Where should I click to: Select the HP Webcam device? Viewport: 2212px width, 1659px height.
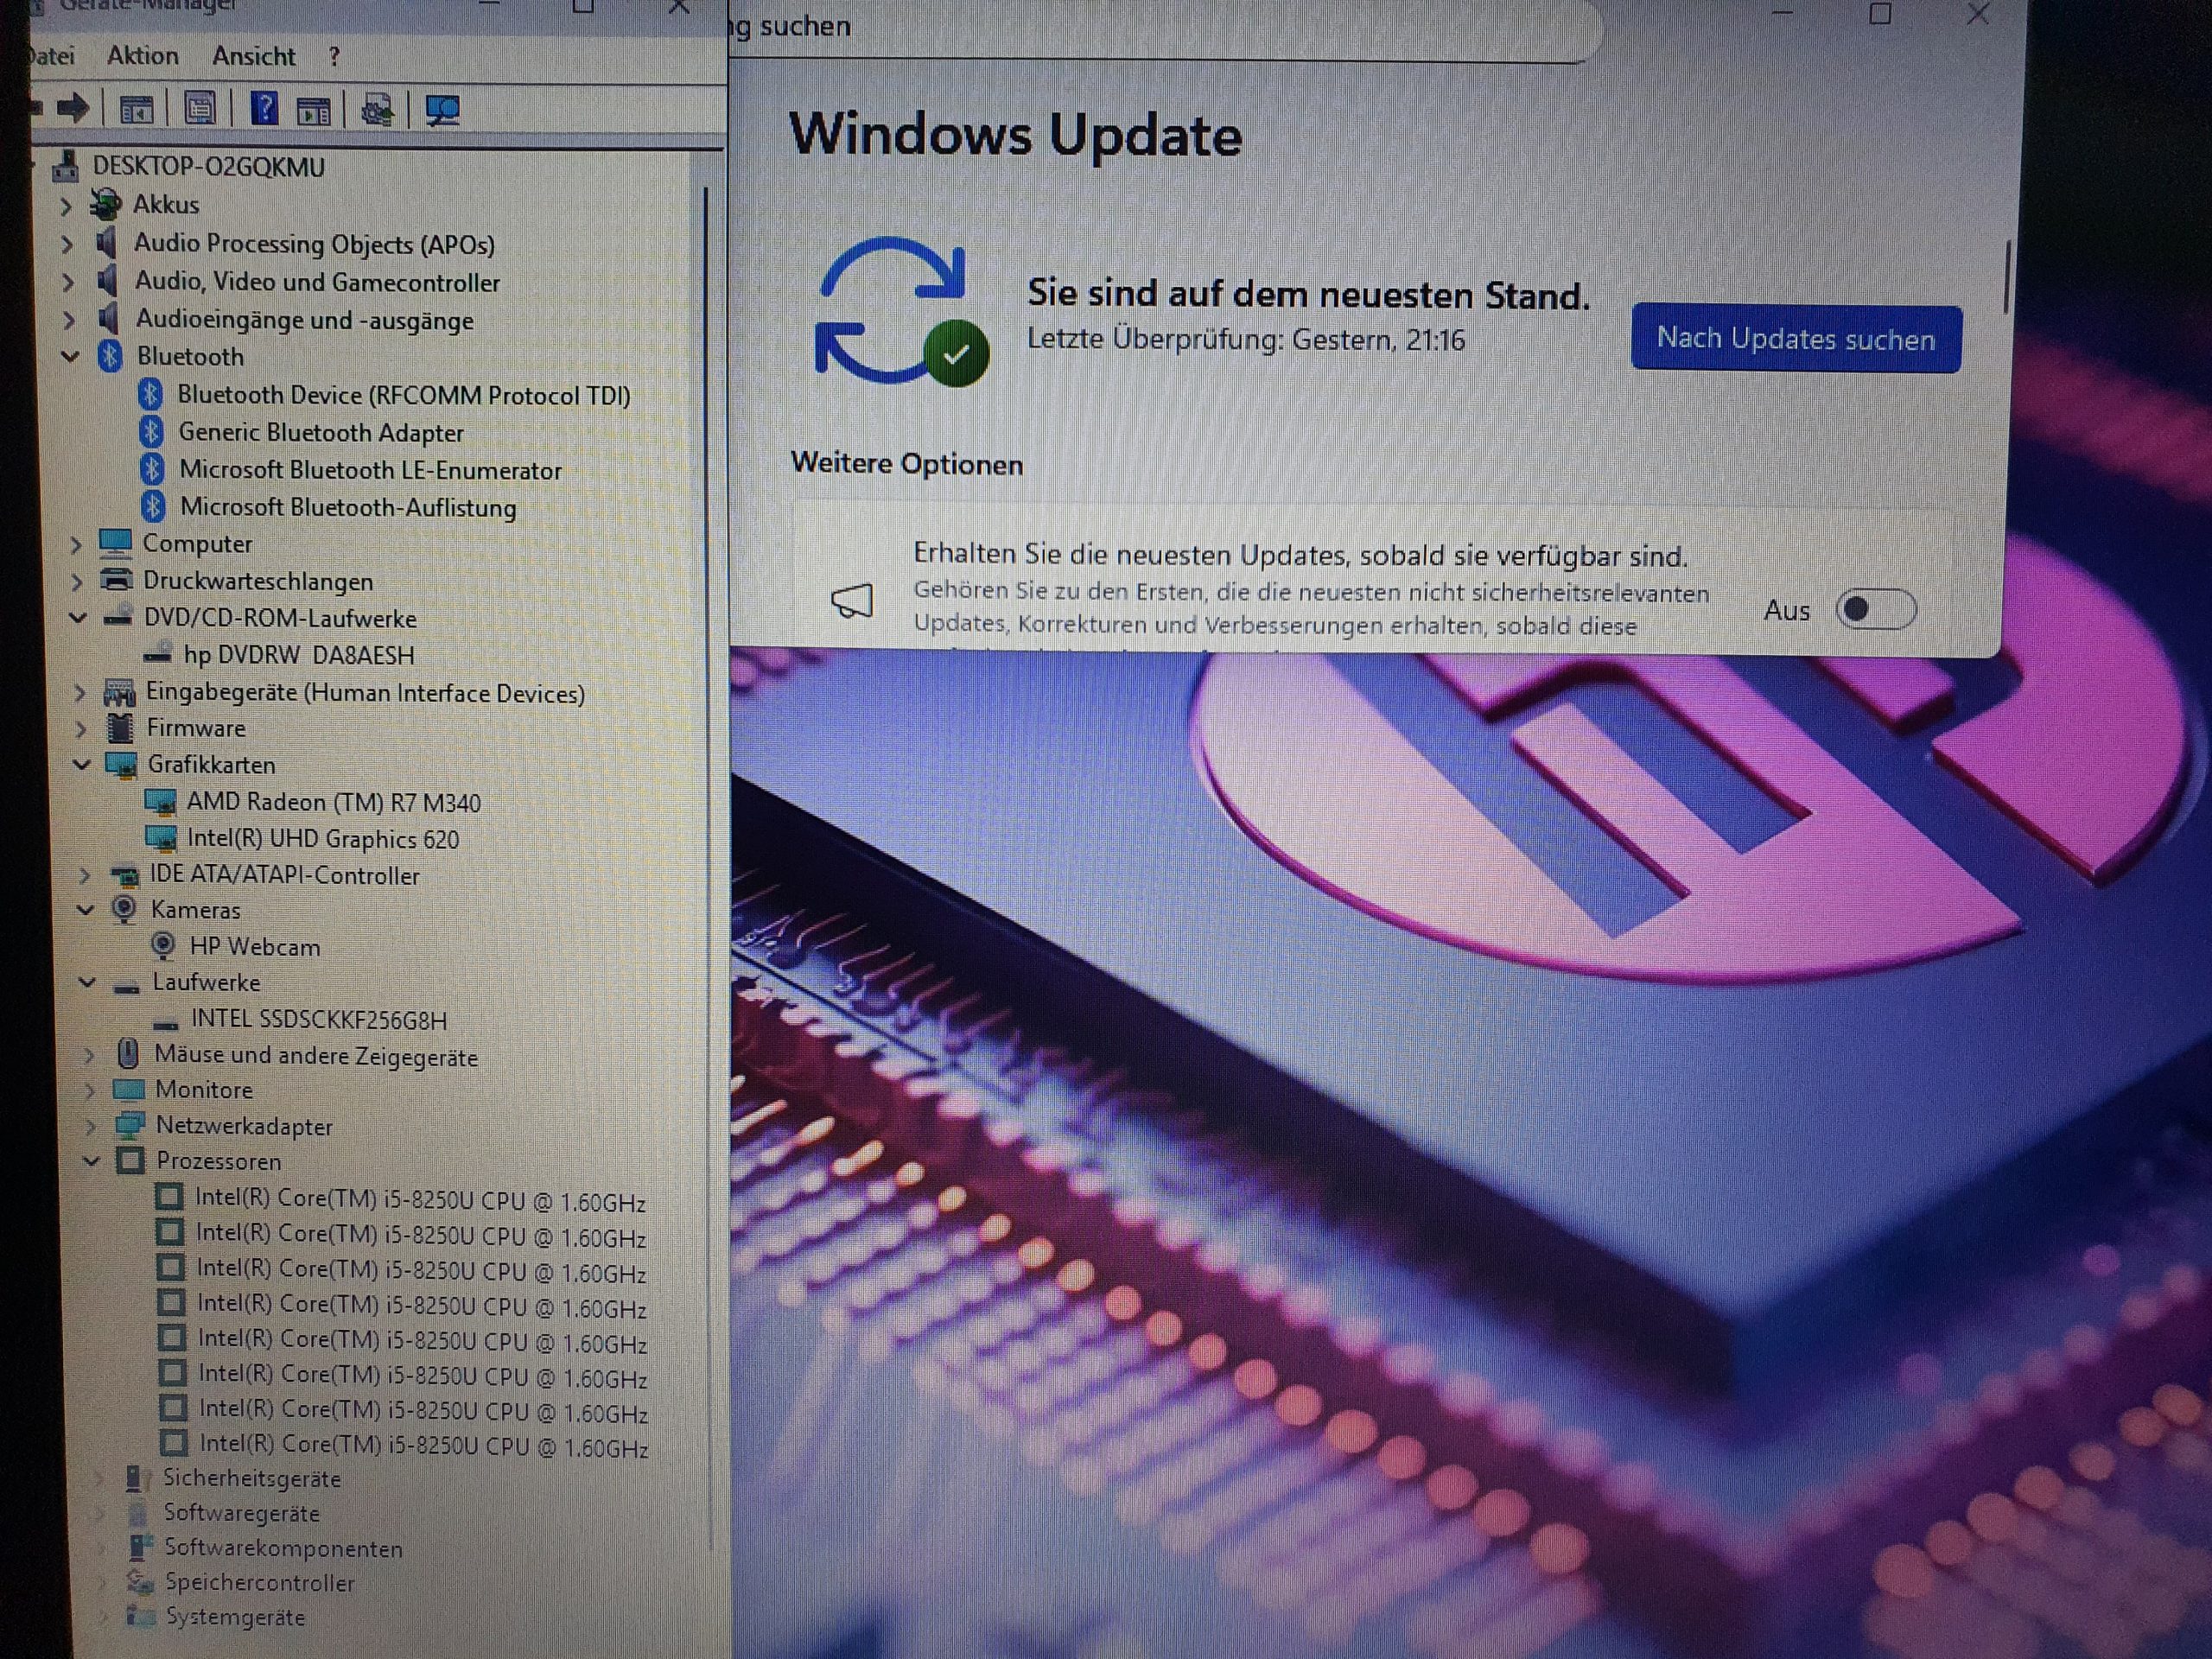[x=254, y=946]
